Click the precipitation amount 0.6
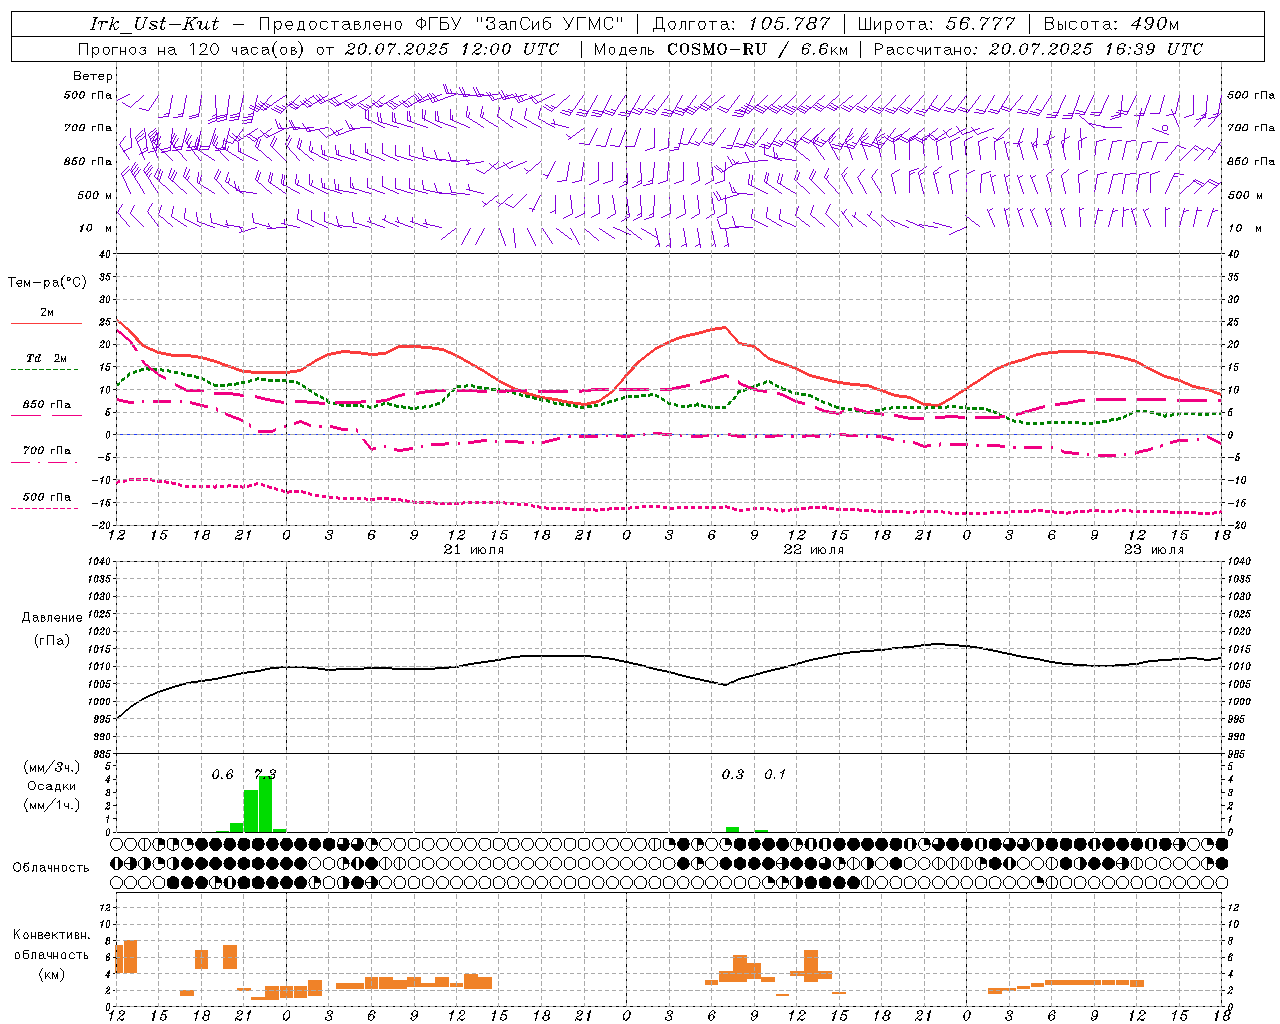Image resolution: width=1280 pixels, height=1024 pixels. point(222,775)
